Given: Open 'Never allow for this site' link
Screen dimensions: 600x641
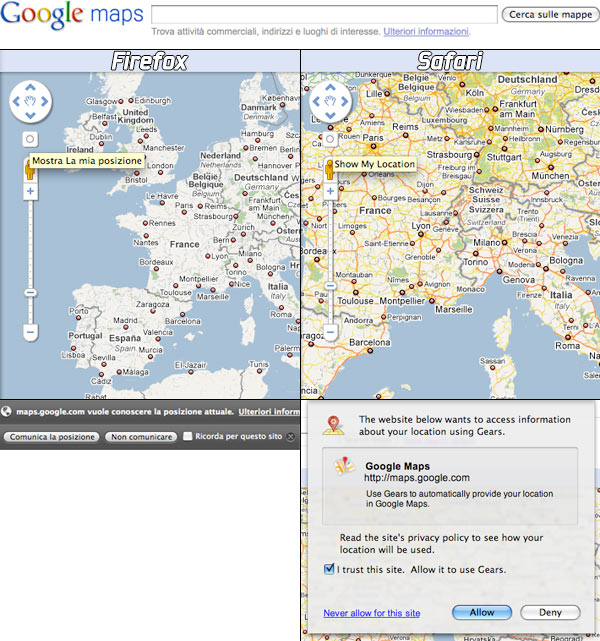Looking at the screenshot, I should click(x=371, y=613).
